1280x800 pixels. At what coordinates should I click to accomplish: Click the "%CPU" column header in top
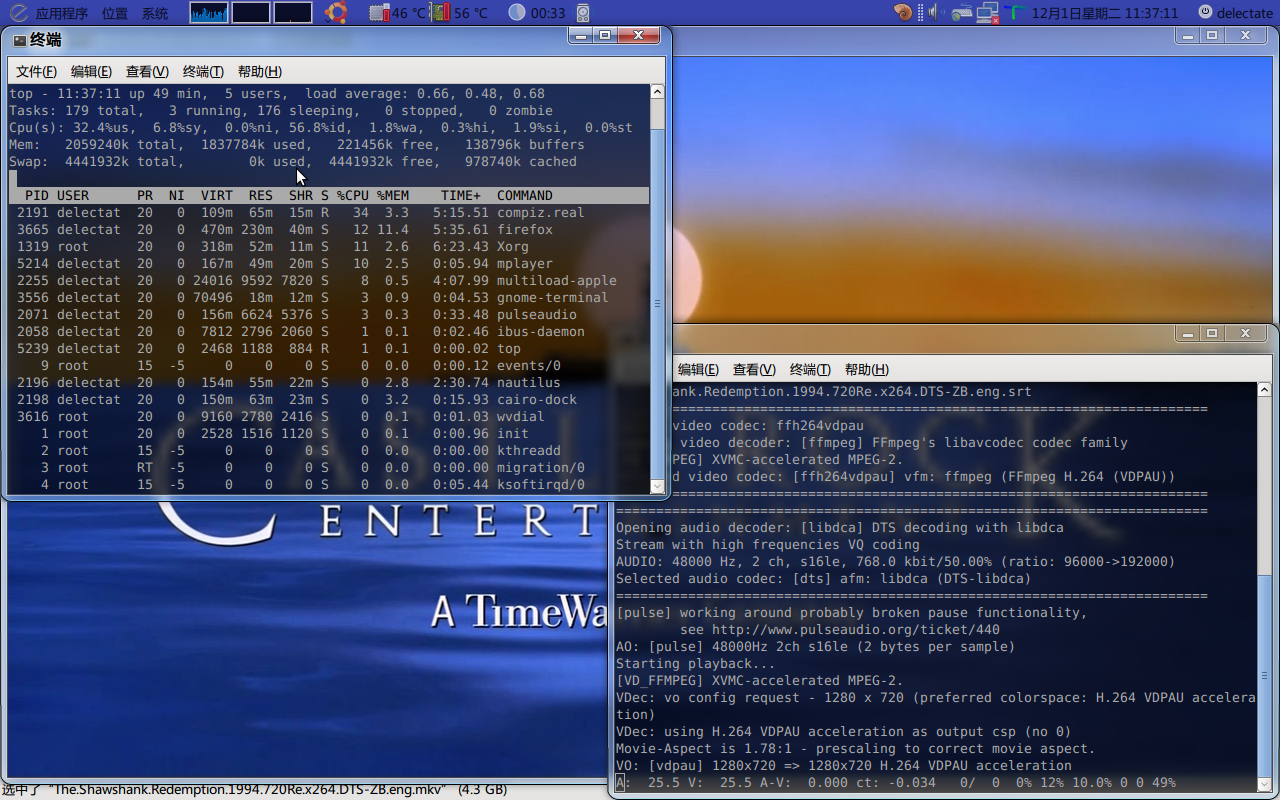pos(352,196)
